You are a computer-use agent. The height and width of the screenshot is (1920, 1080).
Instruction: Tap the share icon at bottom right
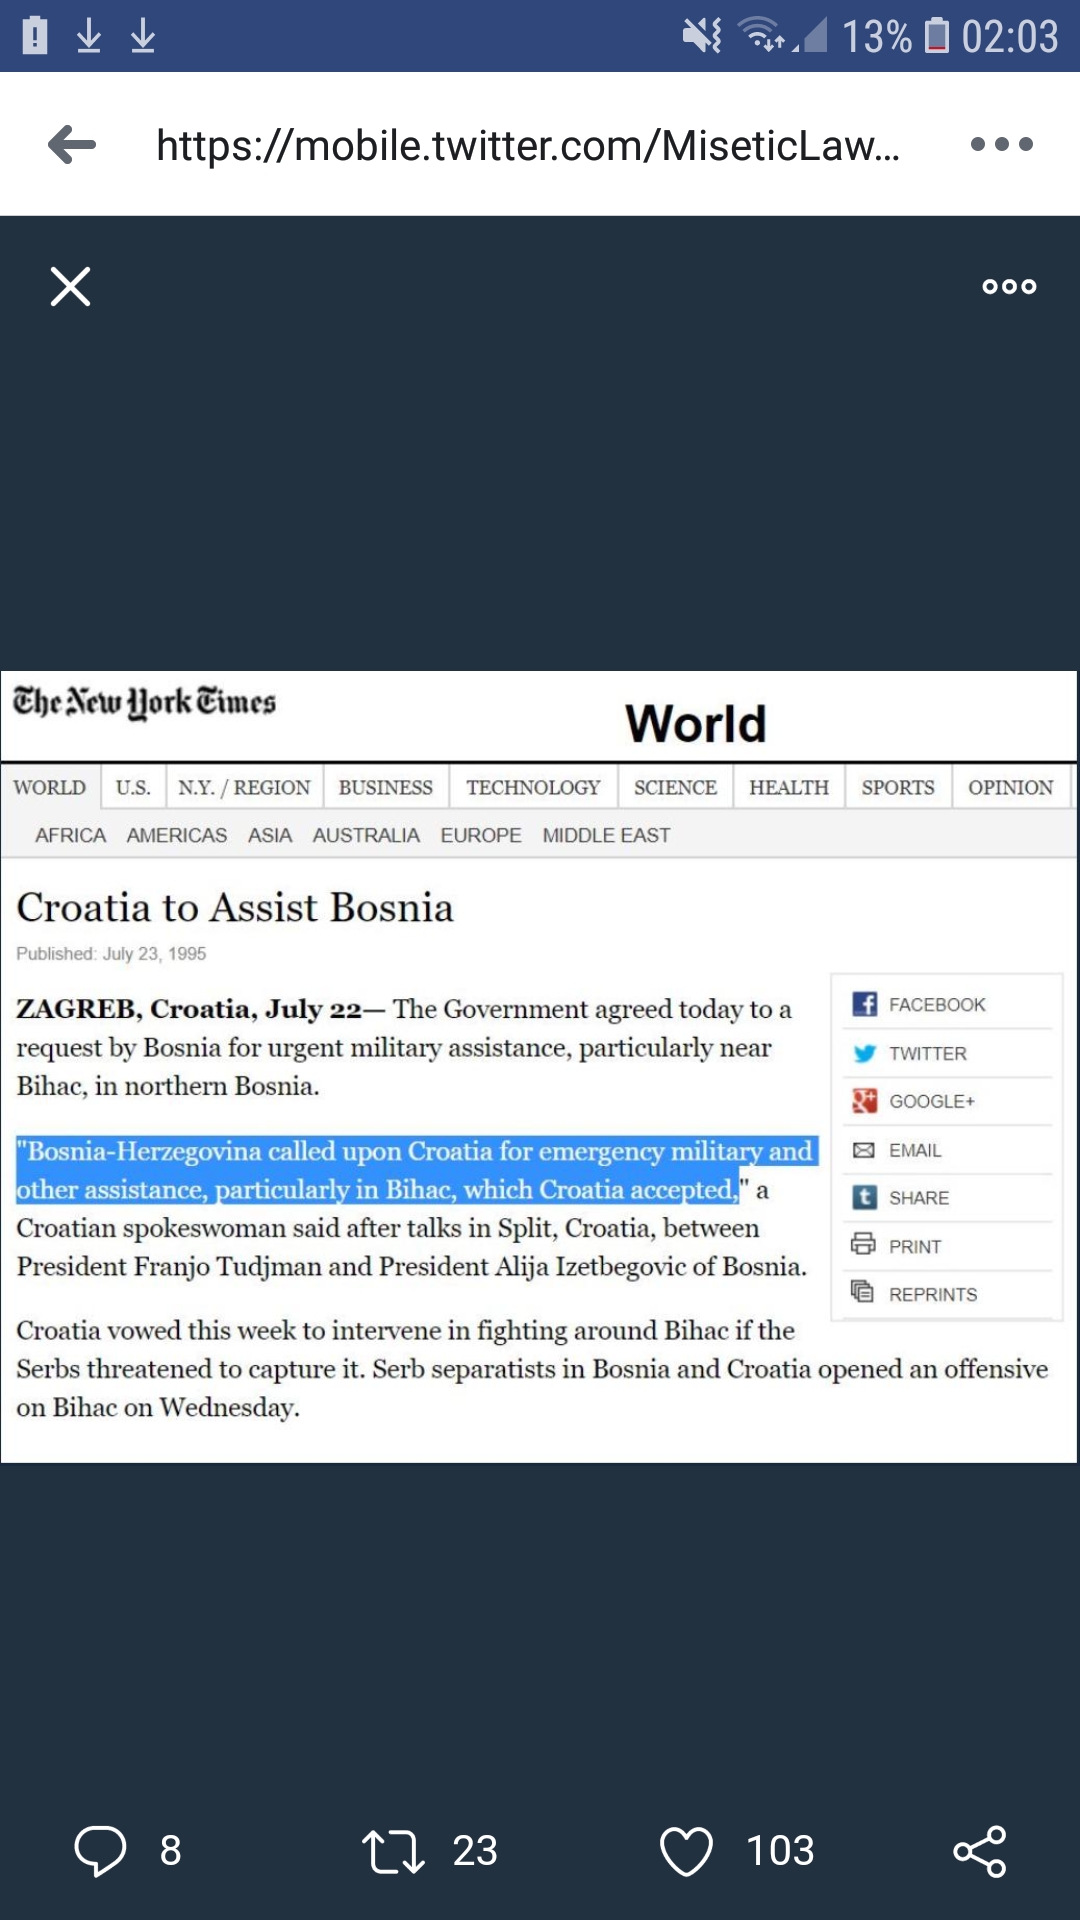[x=980, y=1851]
